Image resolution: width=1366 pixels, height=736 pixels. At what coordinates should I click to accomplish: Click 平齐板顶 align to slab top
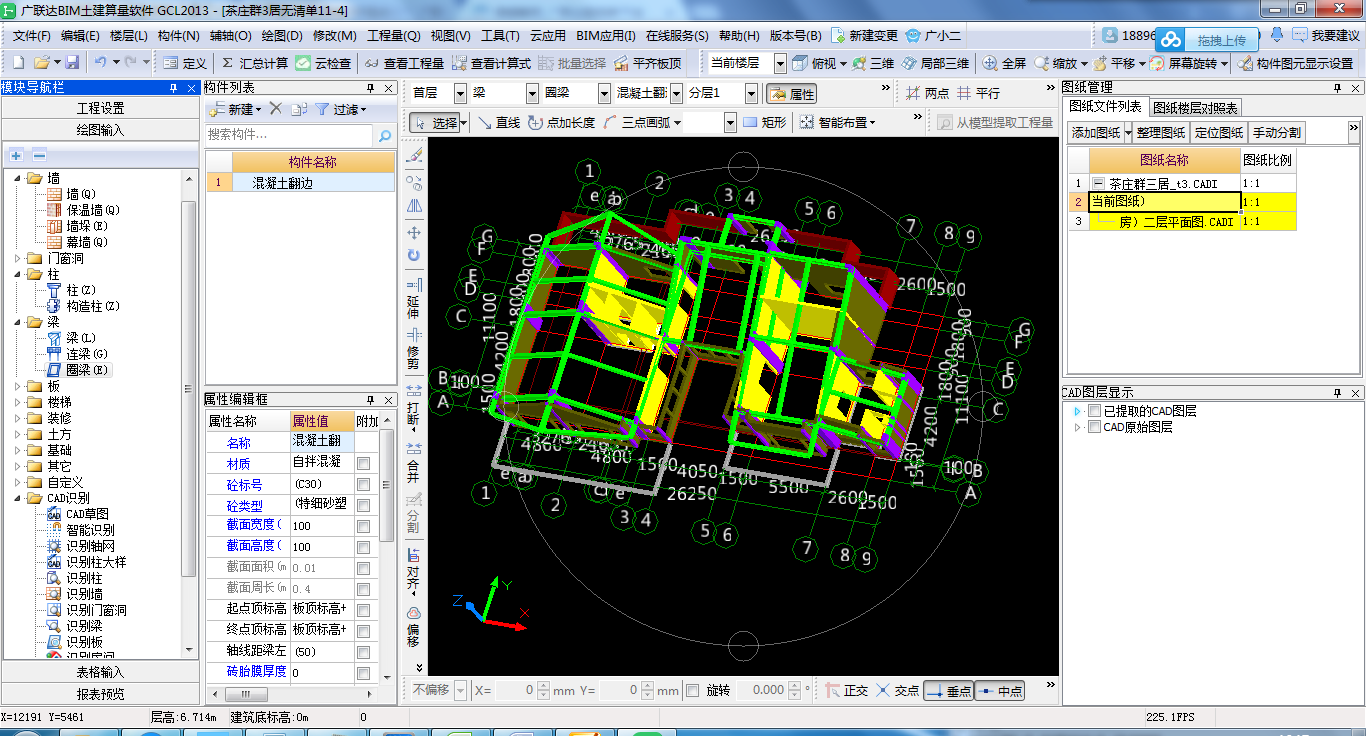(647, 63)
